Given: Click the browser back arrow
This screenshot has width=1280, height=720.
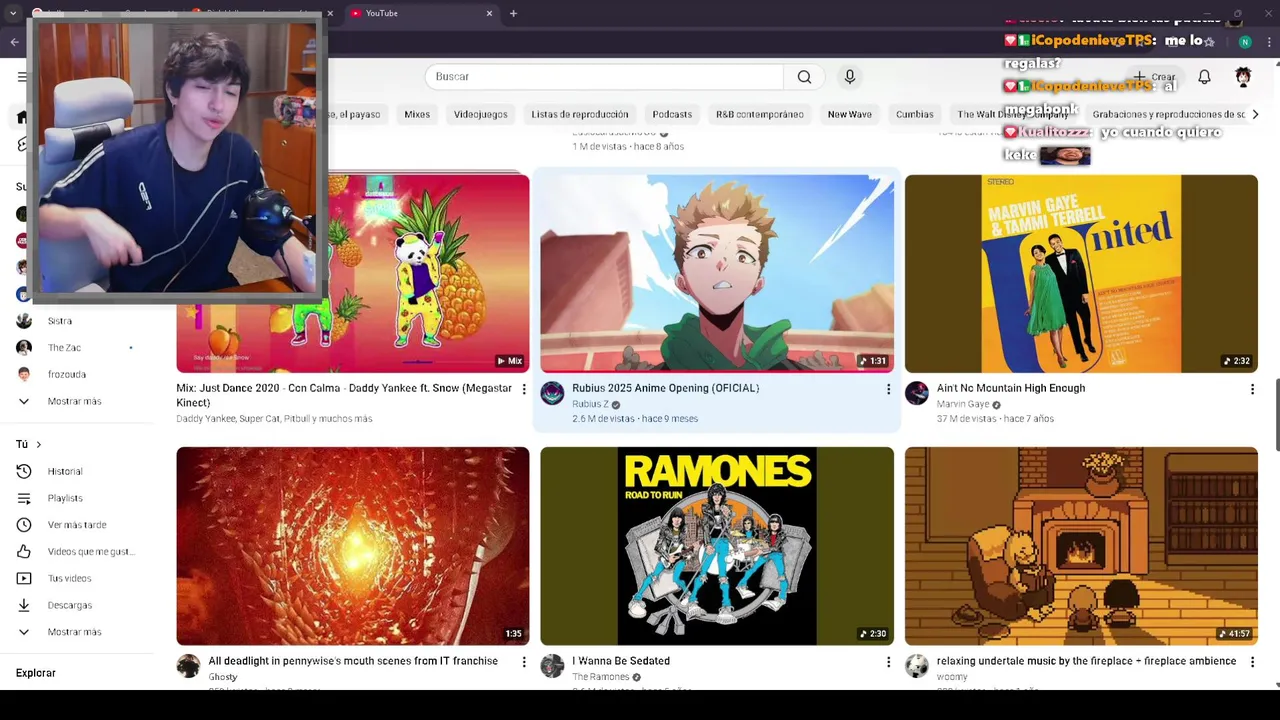Looking at the screenshot, I should point(14,42).
